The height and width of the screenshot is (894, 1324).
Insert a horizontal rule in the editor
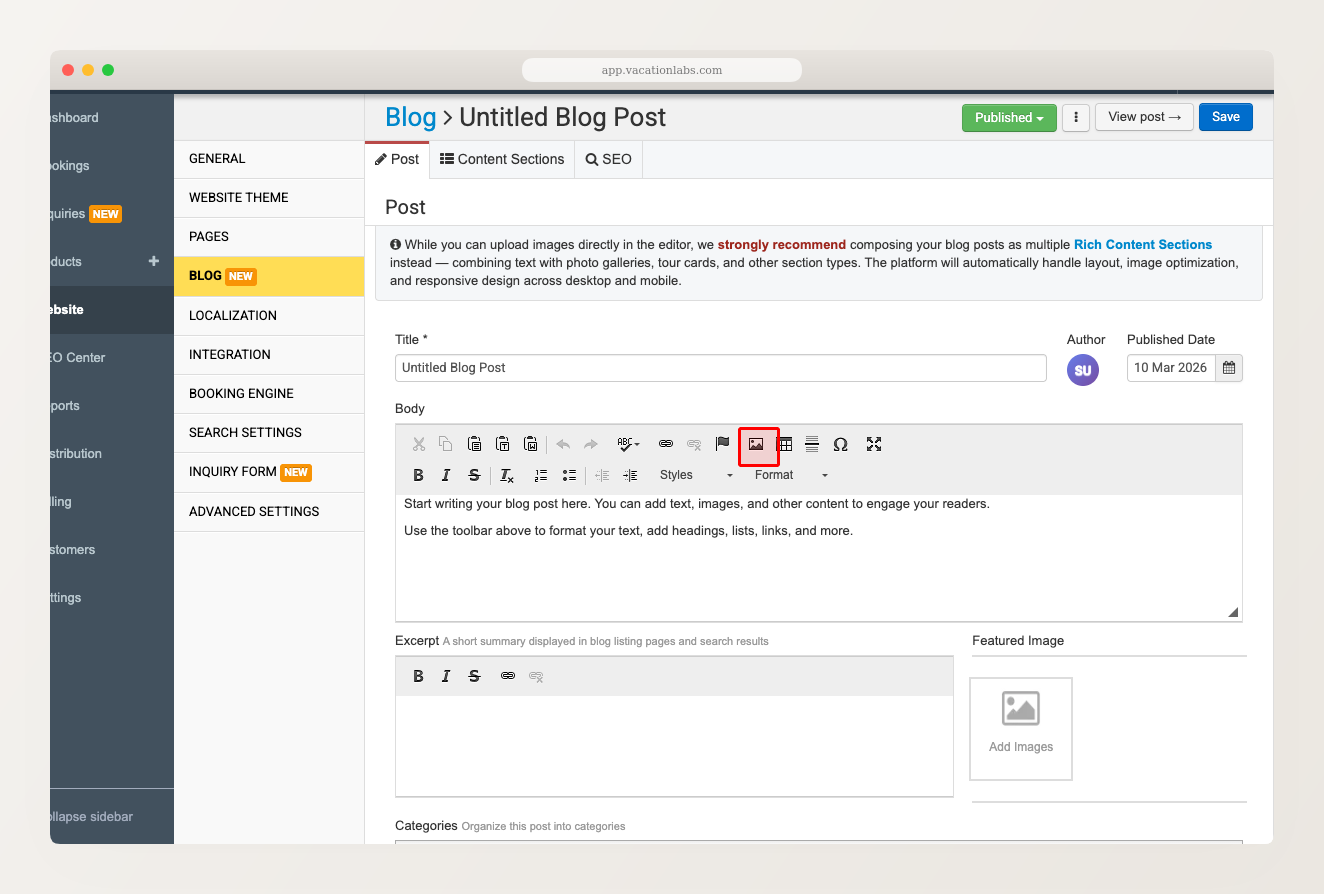pos(812,443)
